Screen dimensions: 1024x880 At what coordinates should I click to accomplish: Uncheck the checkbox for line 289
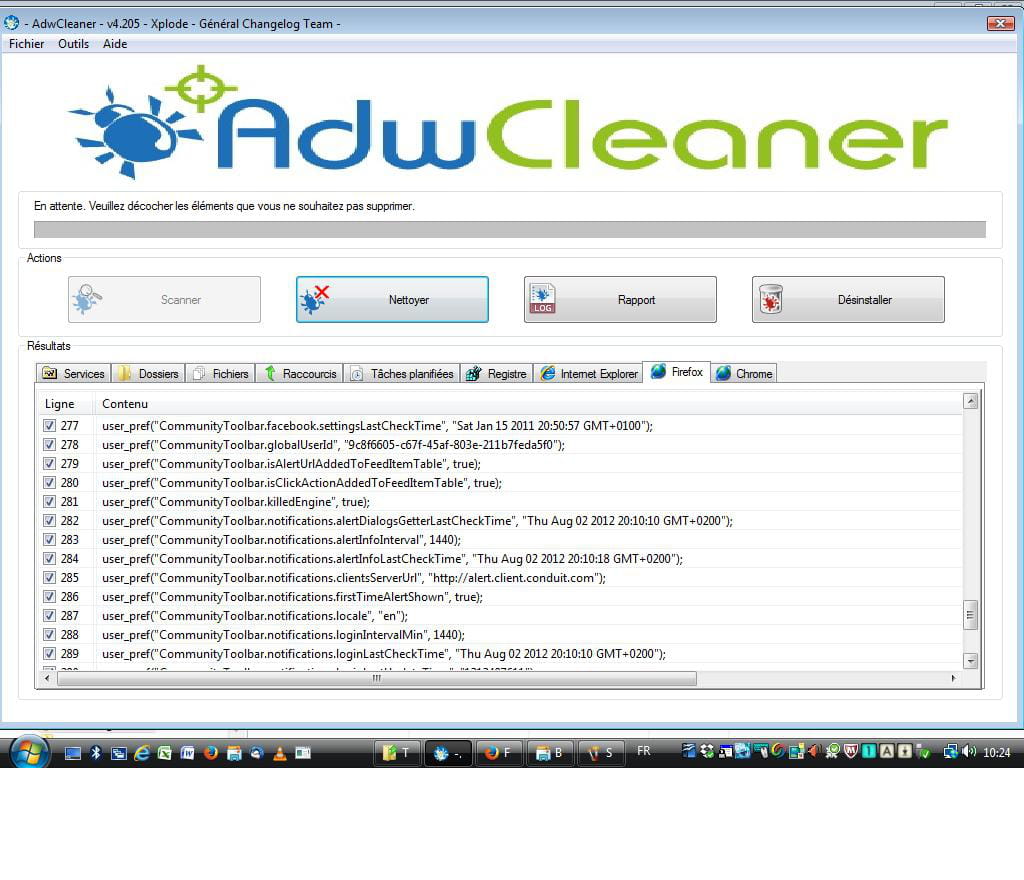click(49, 653)
